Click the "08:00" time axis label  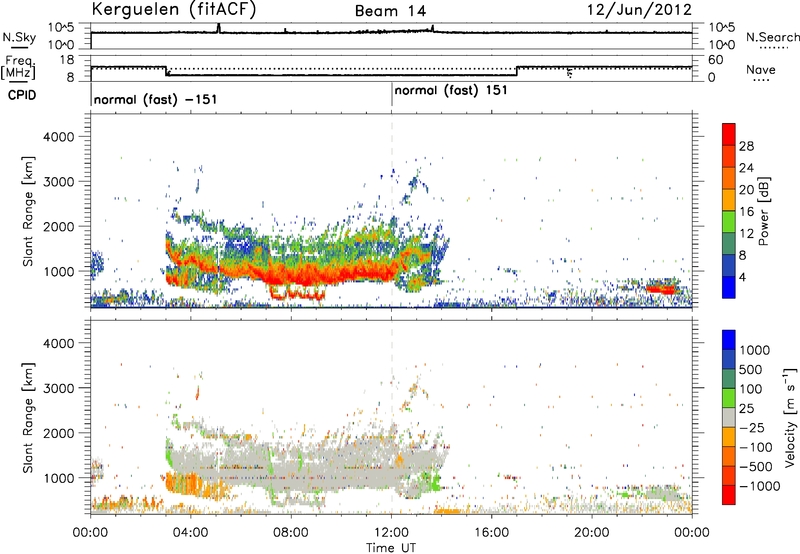(291, 533)
